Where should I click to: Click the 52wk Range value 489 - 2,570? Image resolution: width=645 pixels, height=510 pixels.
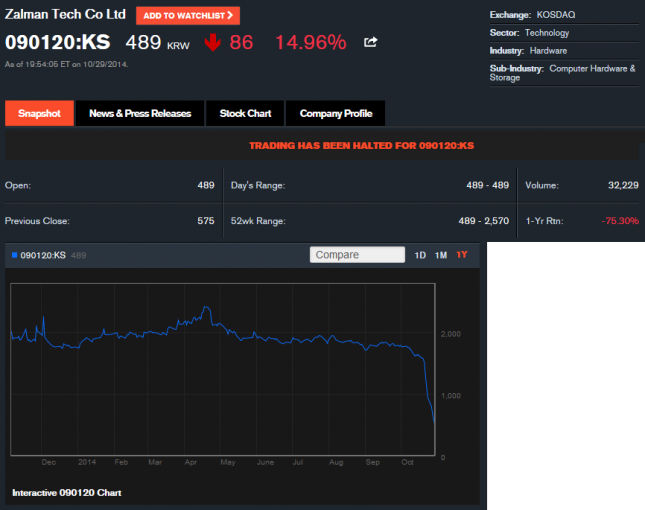pos(484,221)
